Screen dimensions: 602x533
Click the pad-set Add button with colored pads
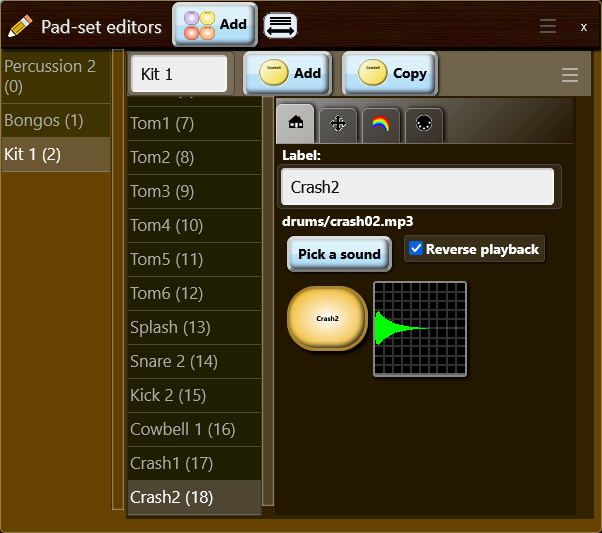[x=215, y=25]
